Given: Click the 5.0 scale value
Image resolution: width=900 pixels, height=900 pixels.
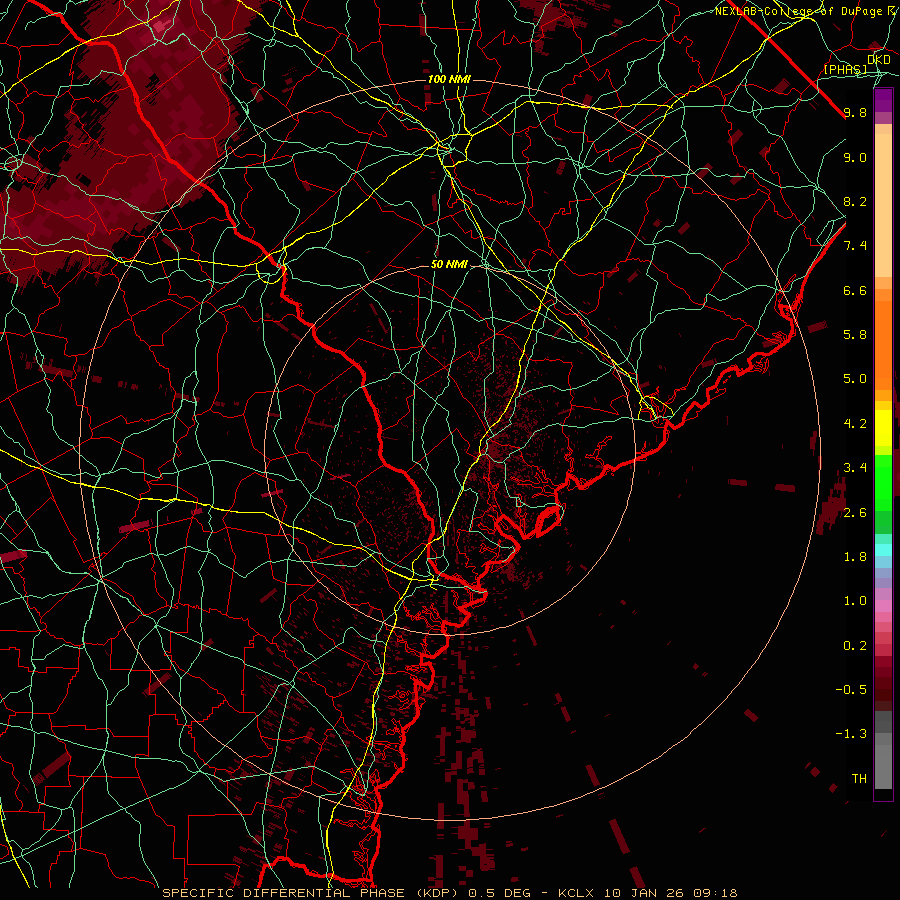Looking at the screenshot, I should 855,379.
